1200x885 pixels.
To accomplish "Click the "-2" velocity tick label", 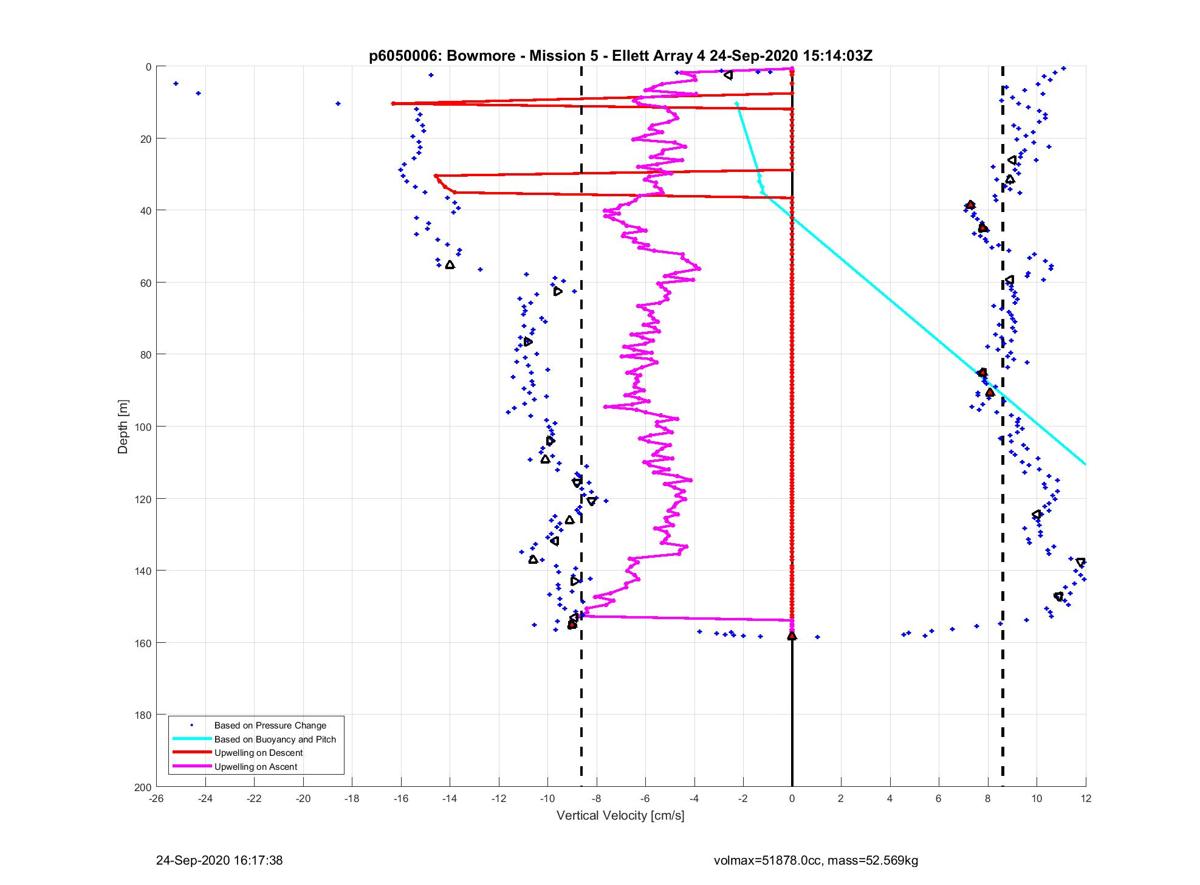I will click(743, 799).
